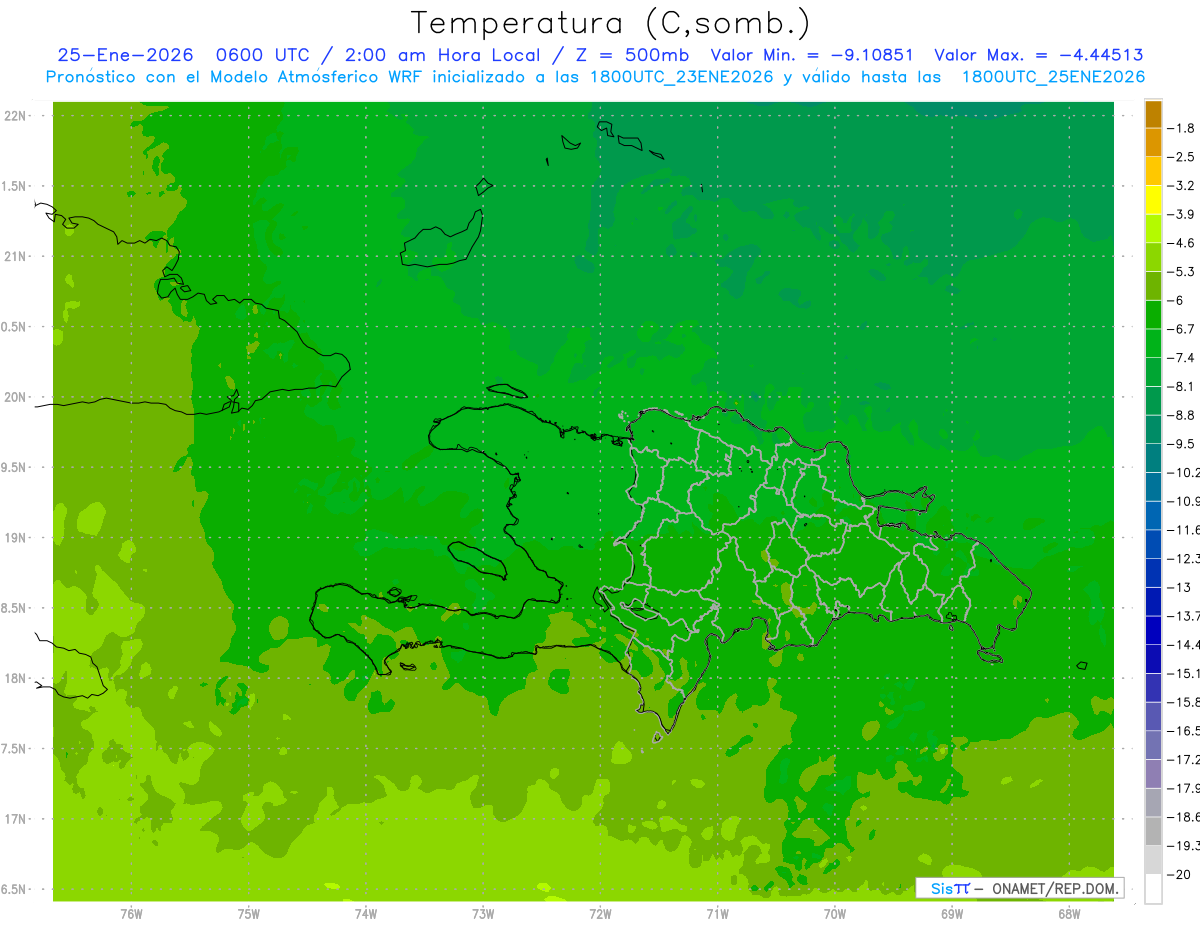Pick the gray legend swatch between -18.6 and -19.3
The image size is (1200, 927).
click(1153, 831)
